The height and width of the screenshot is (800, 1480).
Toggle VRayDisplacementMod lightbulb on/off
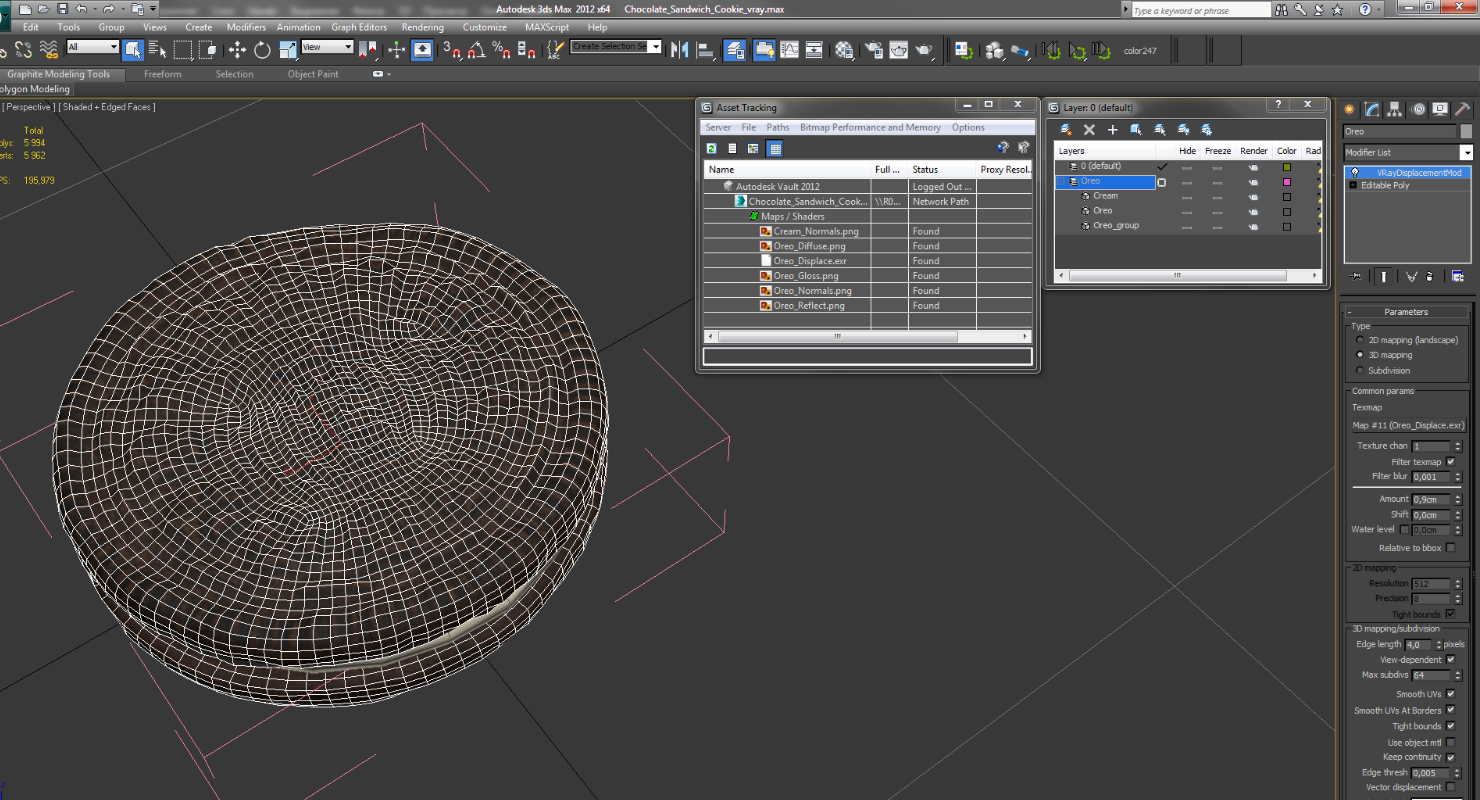click(1354, 172)
